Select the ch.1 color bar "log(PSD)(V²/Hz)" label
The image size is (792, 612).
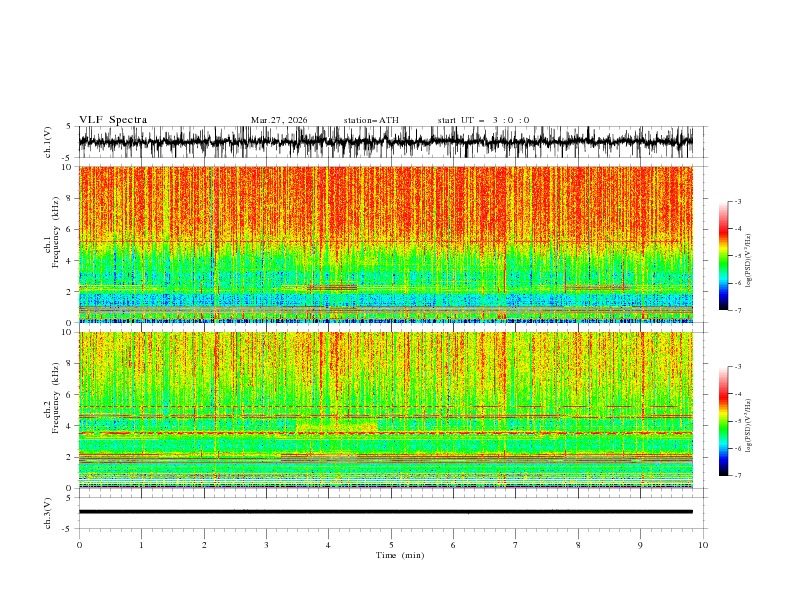tap(749, 261)
